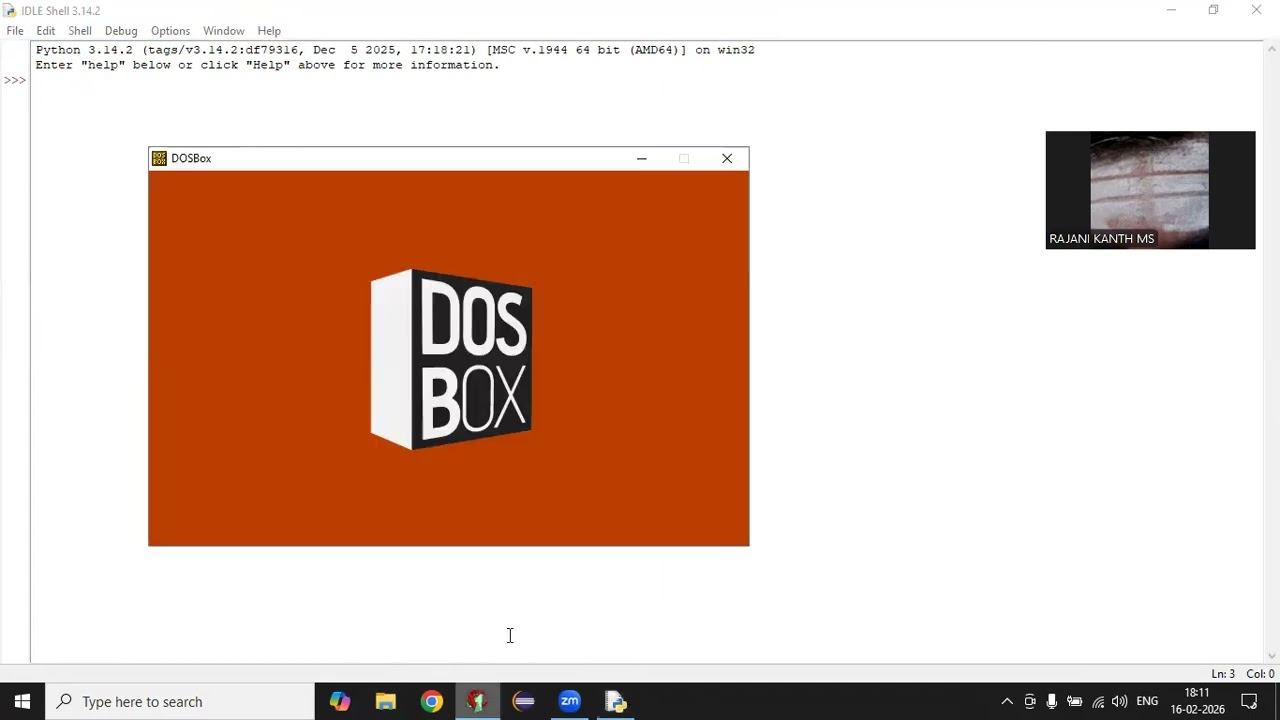The image size is (1280, 720).
Task: Restore down the IDLE Shell window
Action: 1213,10
